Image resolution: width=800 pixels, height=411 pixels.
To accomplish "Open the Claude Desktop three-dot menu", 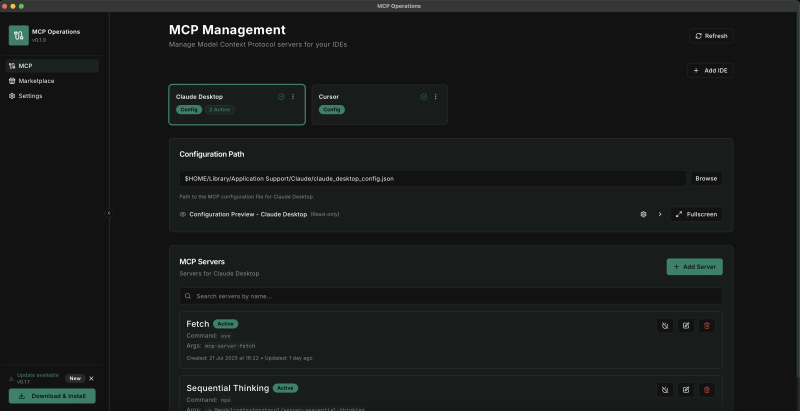I will (x=293, y=97).
